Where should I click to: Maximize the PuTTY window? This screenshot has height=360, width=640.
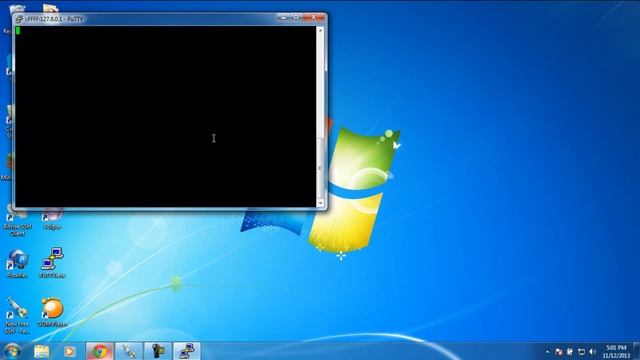click(x=296, y=18)
